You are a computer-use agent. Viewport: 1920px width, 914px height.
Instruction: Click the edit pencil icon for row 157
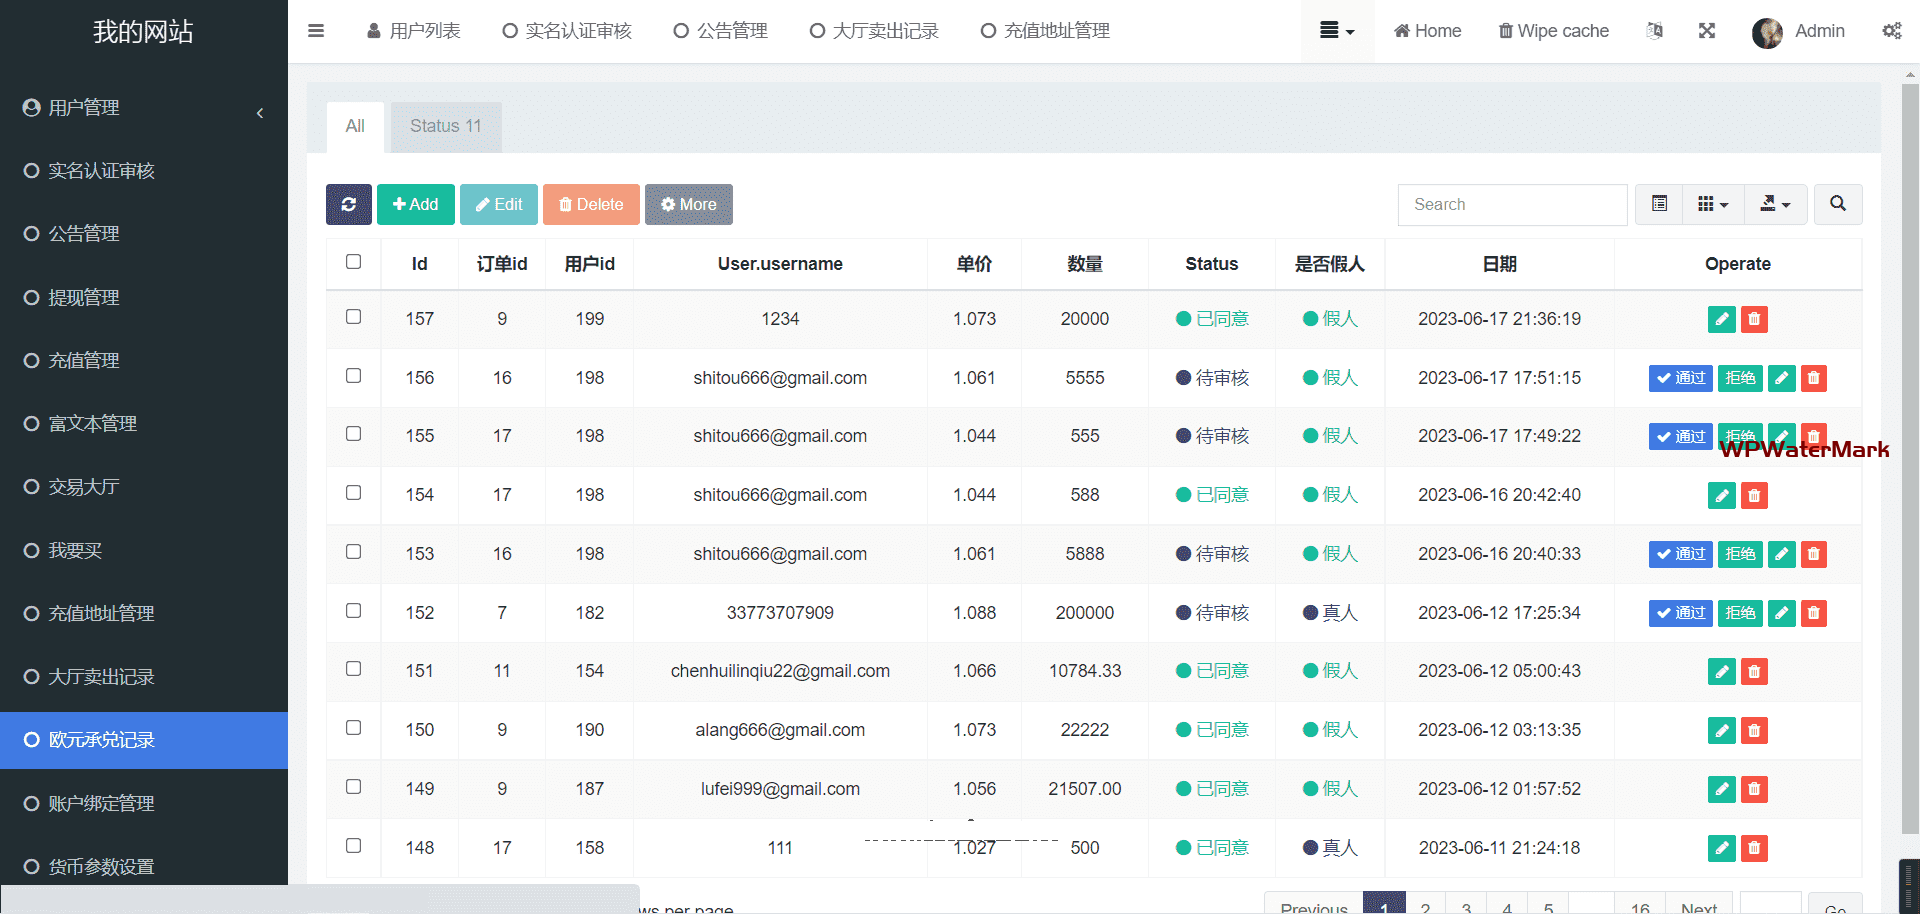1721,319
